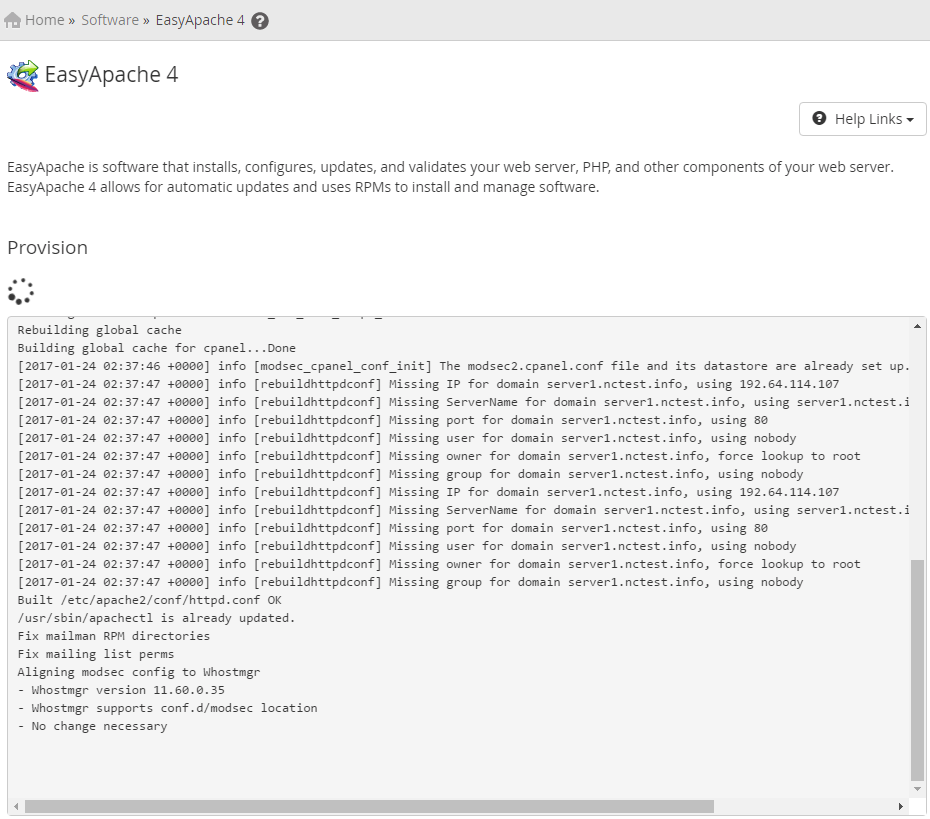Select 'Building global cache for cpanel...Done' line

[157, 348]
